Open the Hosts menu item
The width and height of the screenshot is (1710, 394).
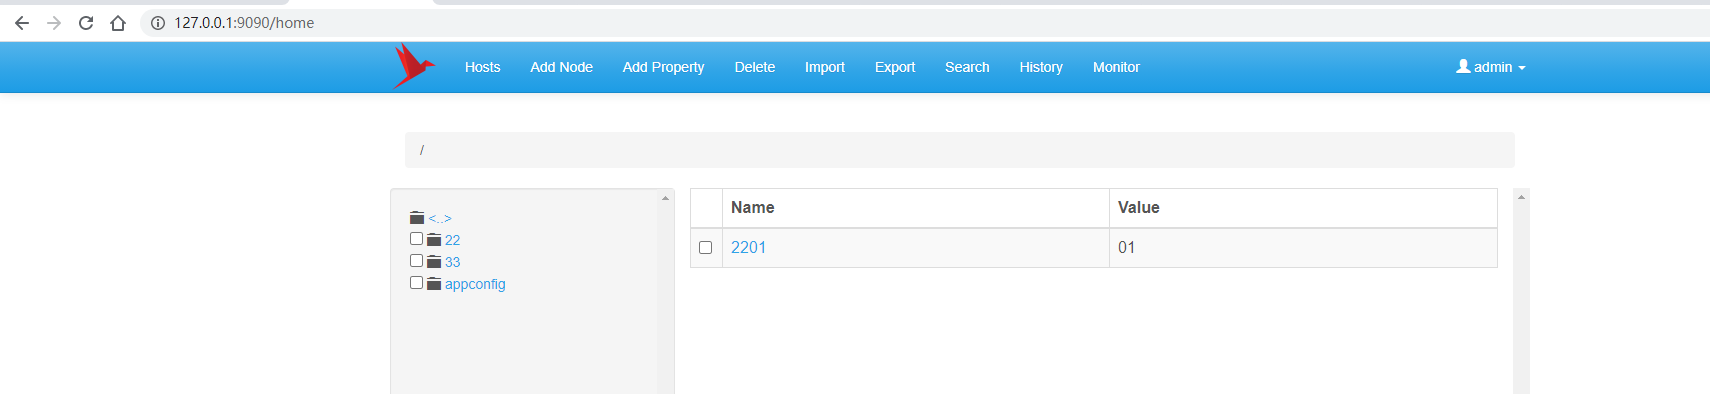tap(482, 67)
